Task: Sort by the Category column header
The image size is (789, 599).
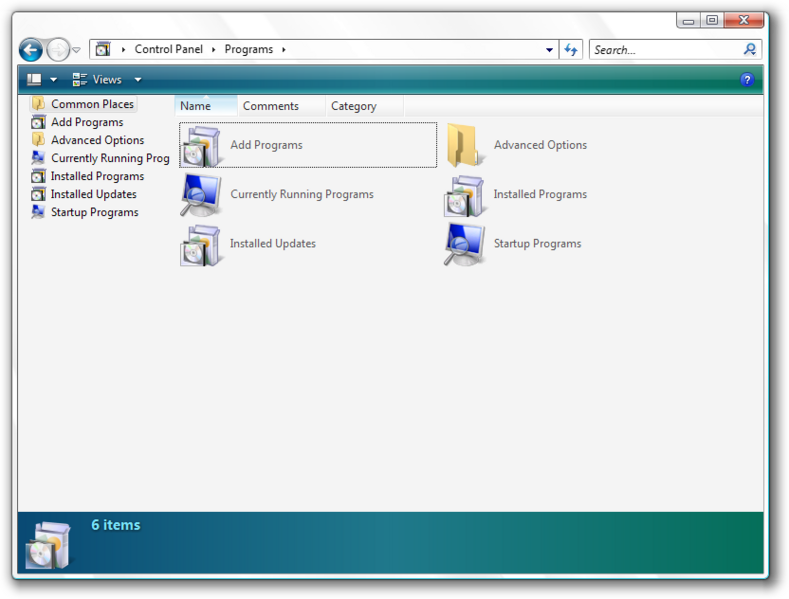Action: point(354,106)
